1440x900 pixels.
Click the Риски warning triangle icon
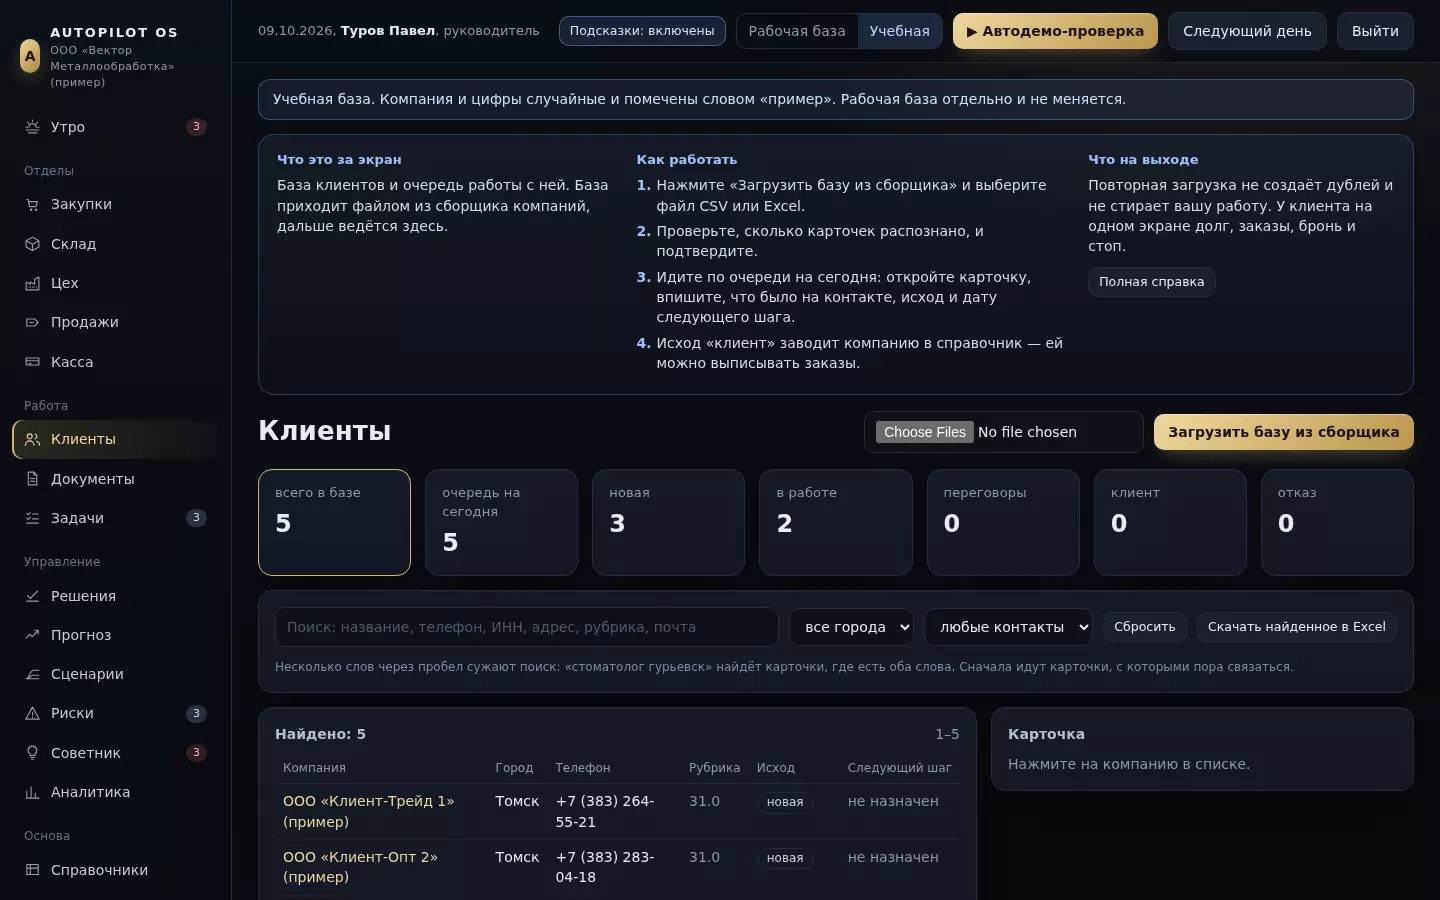click(32, 713)
